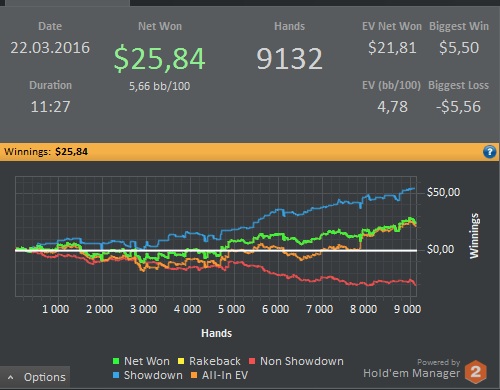Toggle the yellow Rakeback legend swatch
The width and height of the screenshot is (500, 390).
(181, 361)
